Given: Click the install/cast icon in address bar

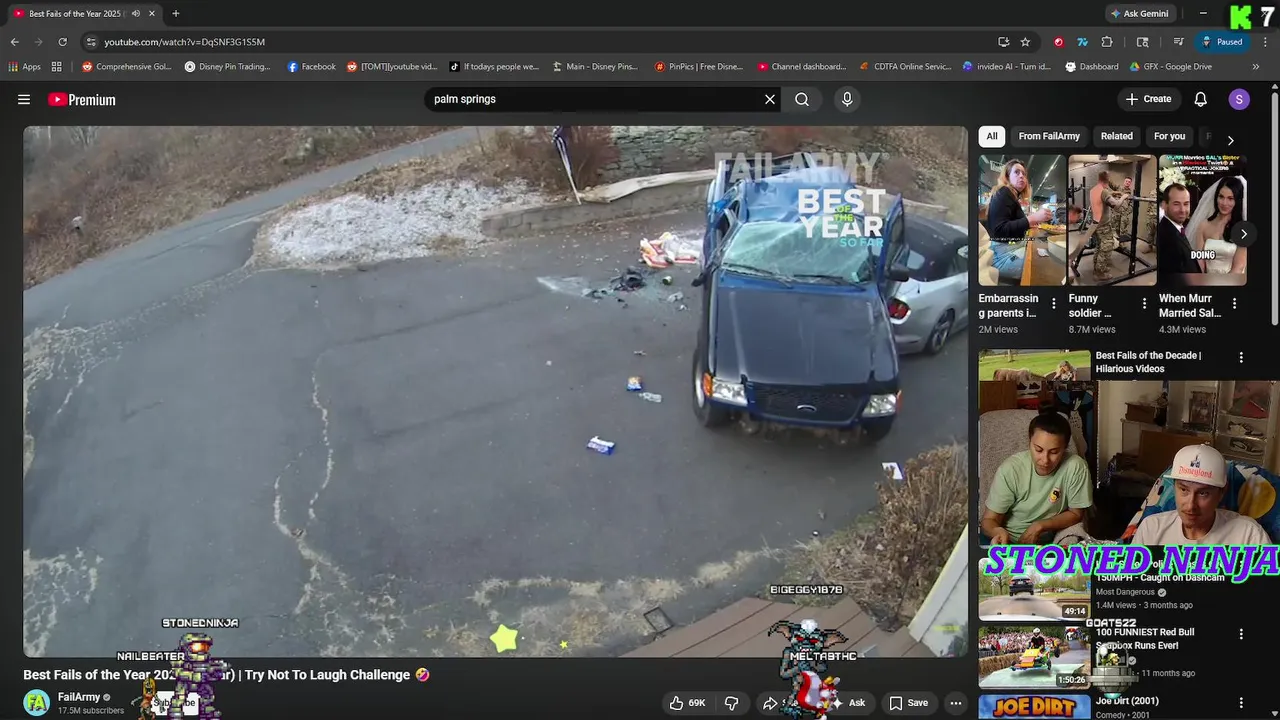Looking at the screenshot, I should click(1003, 42).
